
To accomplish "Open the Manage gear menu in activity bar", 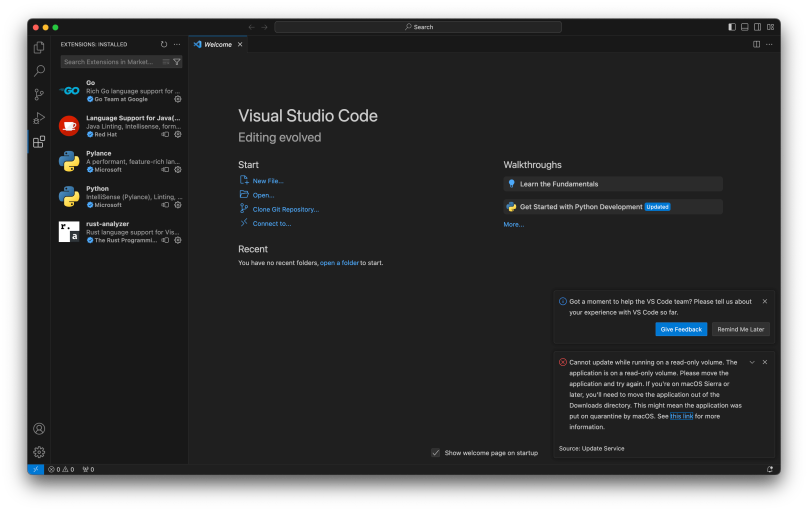I will pos(39,452).
